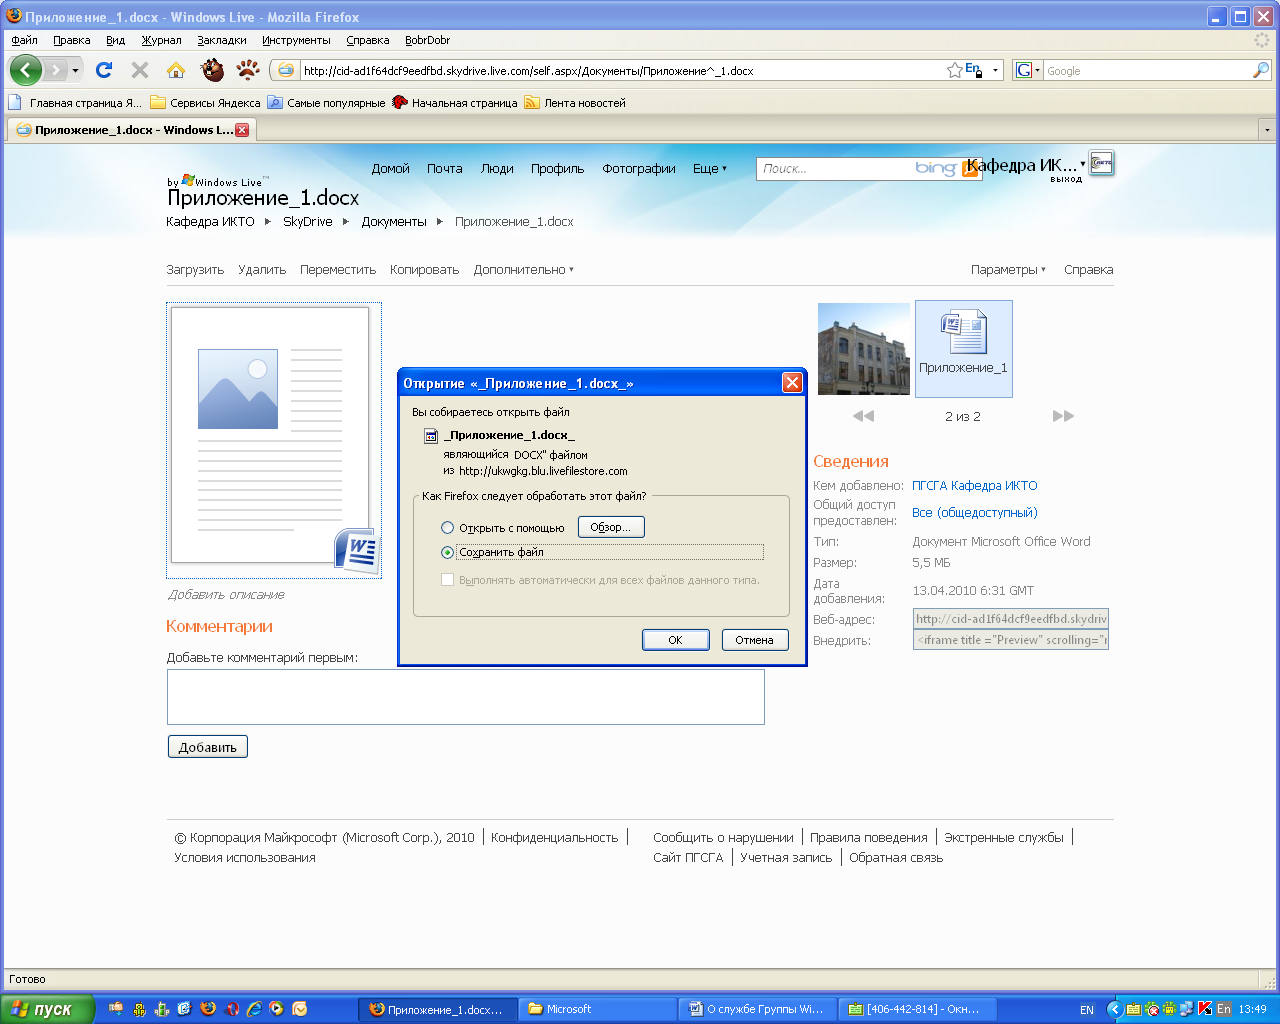The image size is (1280, 1024).
Task: Confirm the dialog with OK
Action: (676, 640)
